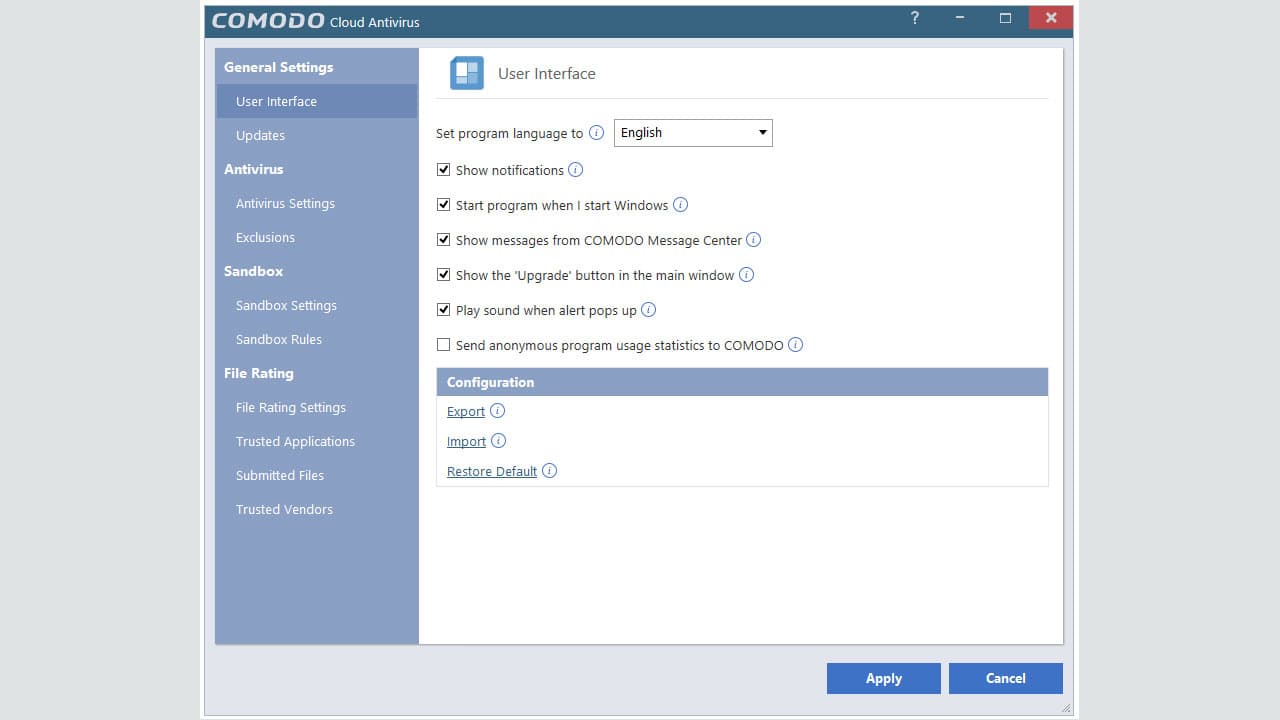This screenshot has height=720, width=1280.
Task: Click the Apply button
Action: 883,678
